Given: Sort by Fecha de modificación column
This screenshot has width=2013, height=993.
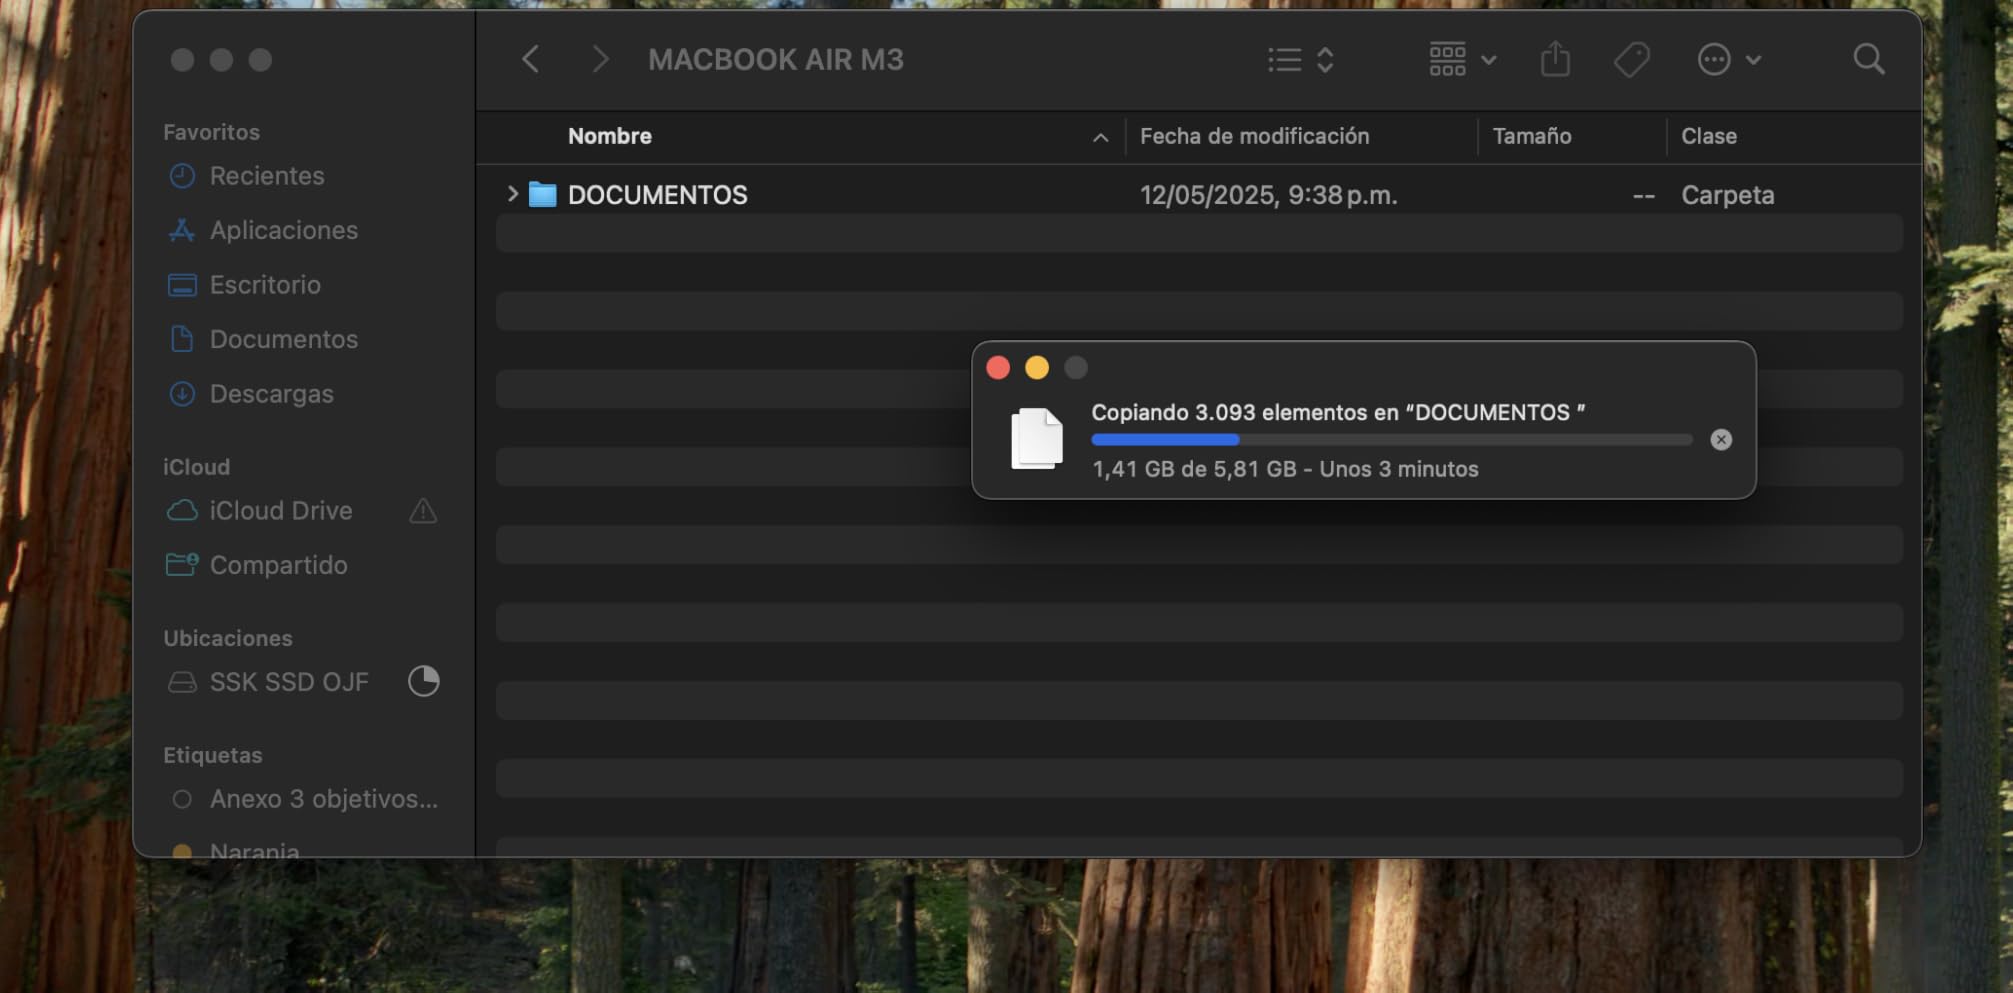Looking at the screenshot, I should tap(1254, 136).
